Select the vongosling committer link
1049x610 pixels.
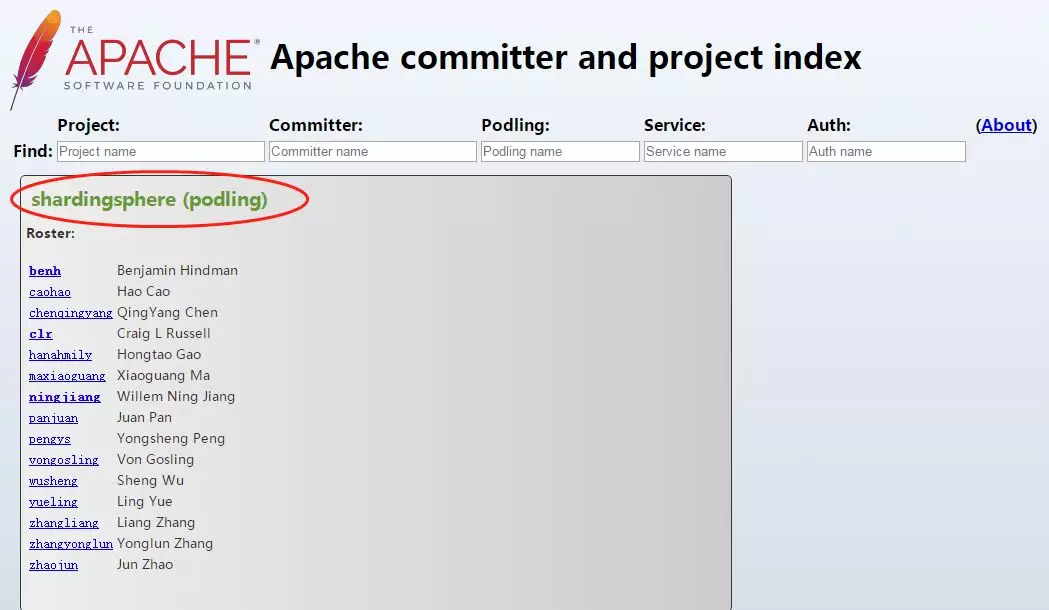coord(64,460)
